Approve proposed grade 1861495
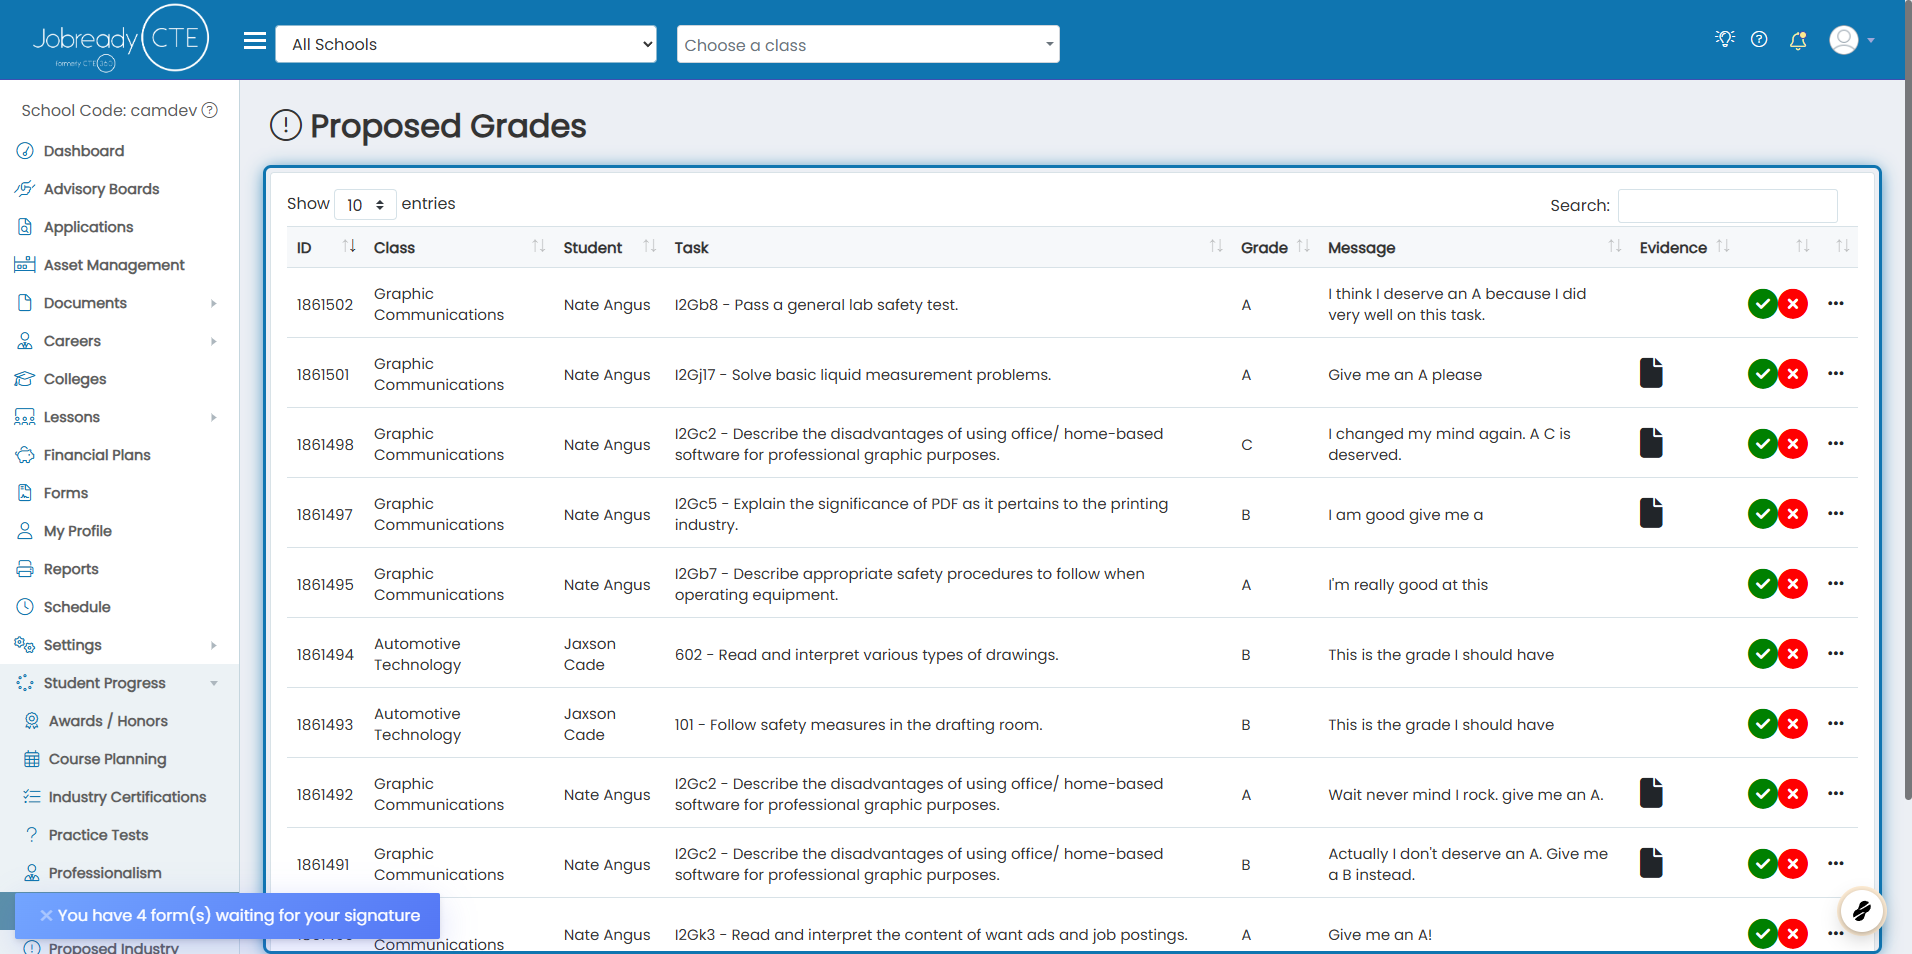This screenshot has height=954, width=1912. 1762,584
